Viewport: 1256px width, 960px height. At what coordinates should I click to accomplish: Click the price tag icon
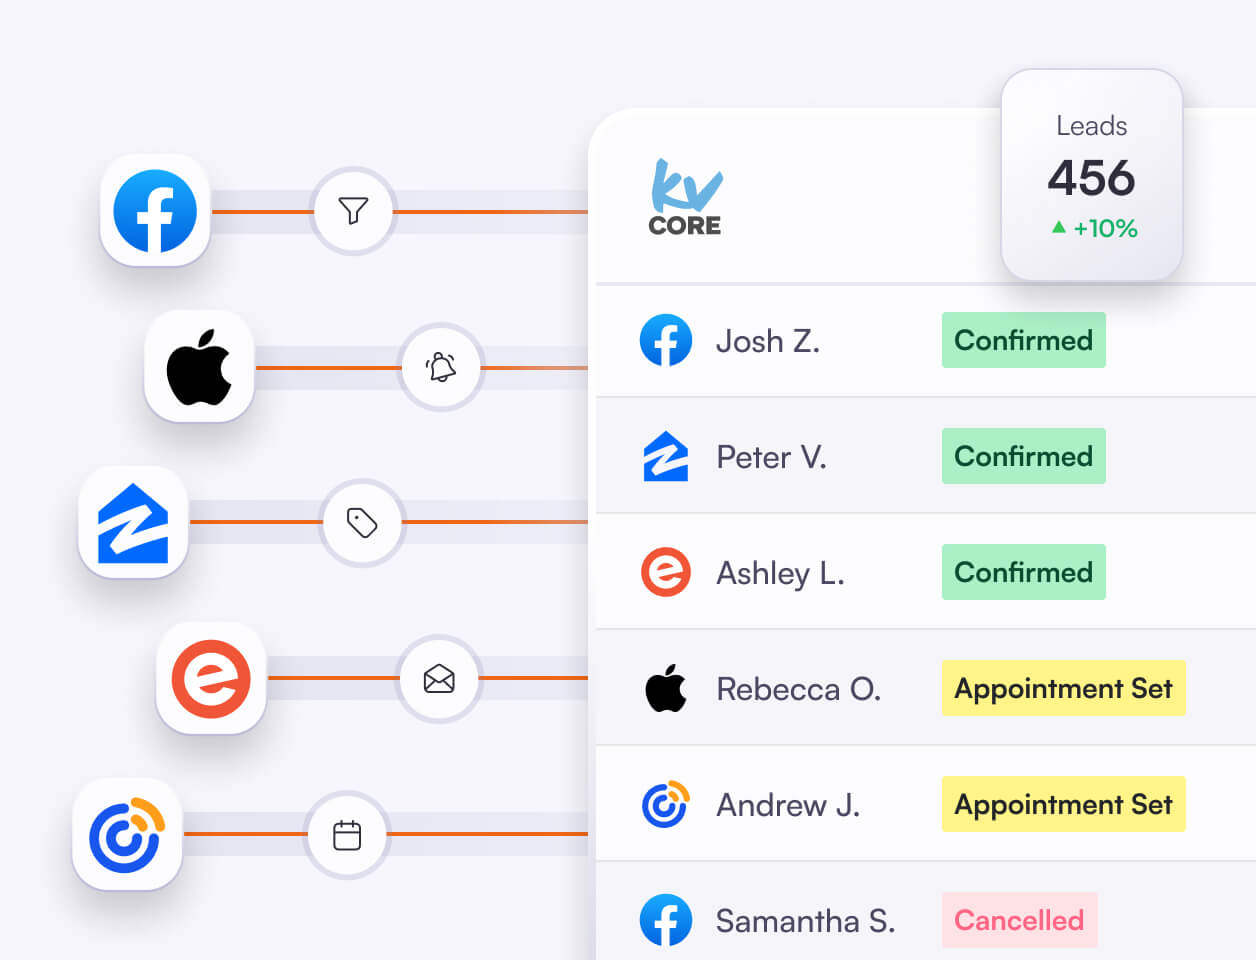362,522
